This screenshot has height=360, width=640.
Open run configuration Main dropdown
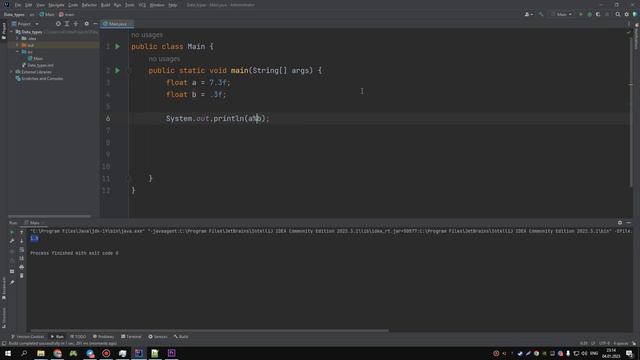point(562,14)
